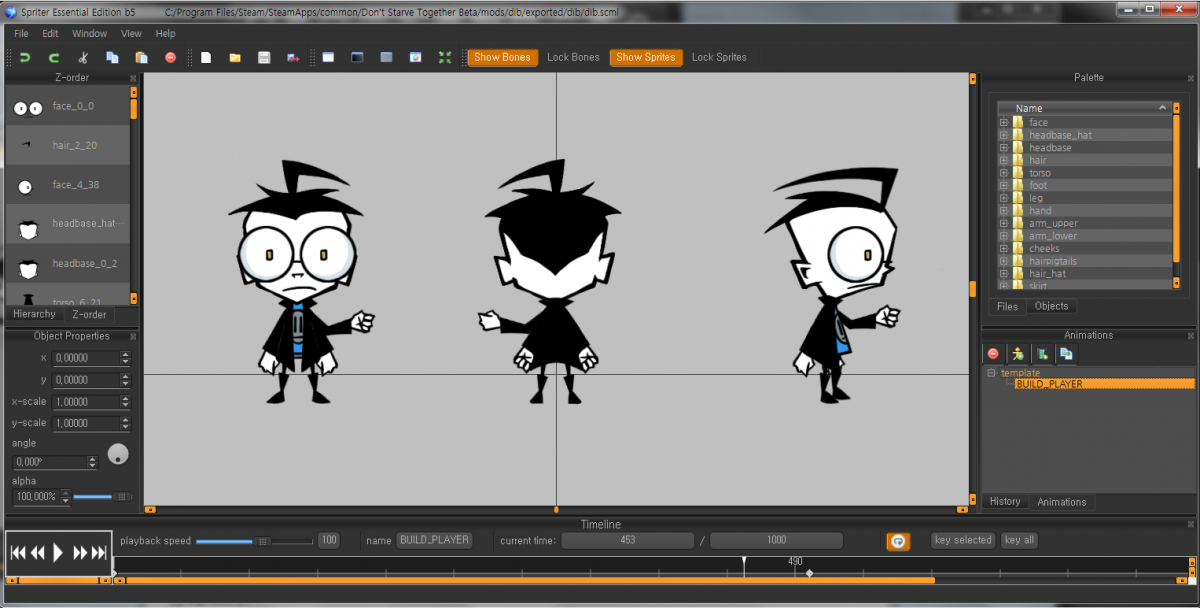1200x608 pixels.
Task: Click the green undo arrow icon
Action: (25, 58)
